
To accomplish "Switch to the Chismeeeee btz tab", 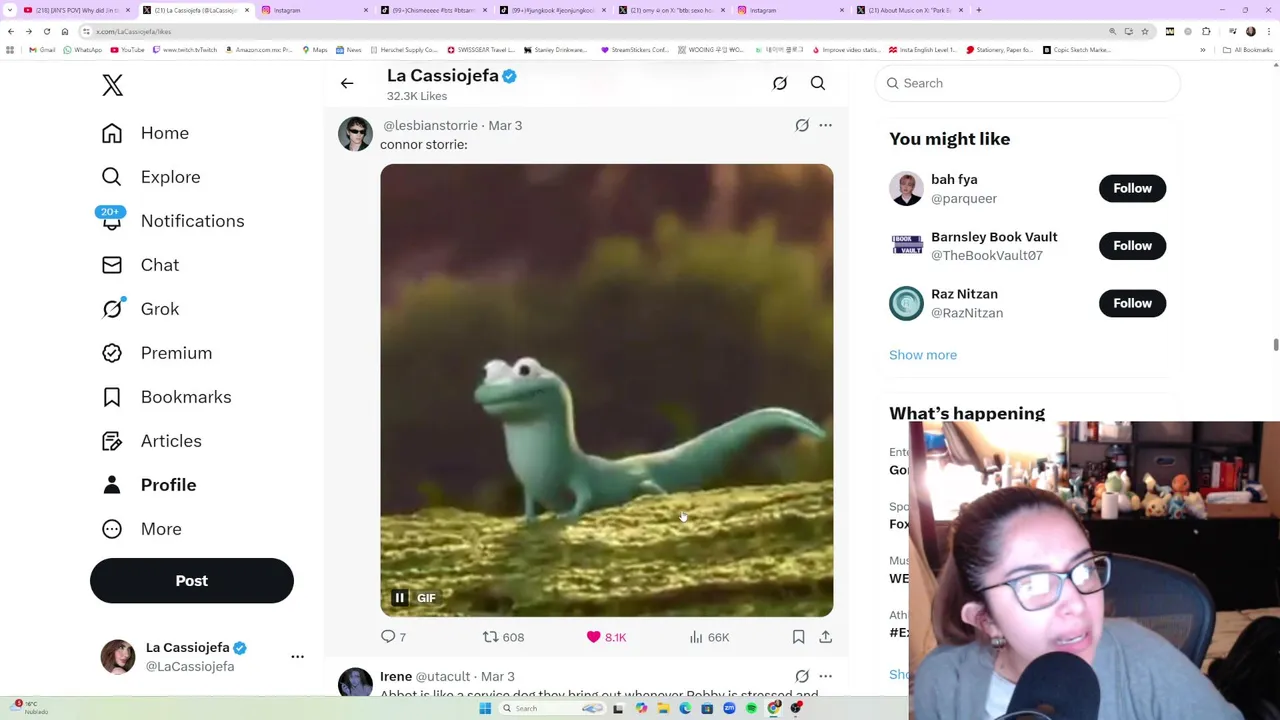I will pyautogui.click(x=432, y=10).
